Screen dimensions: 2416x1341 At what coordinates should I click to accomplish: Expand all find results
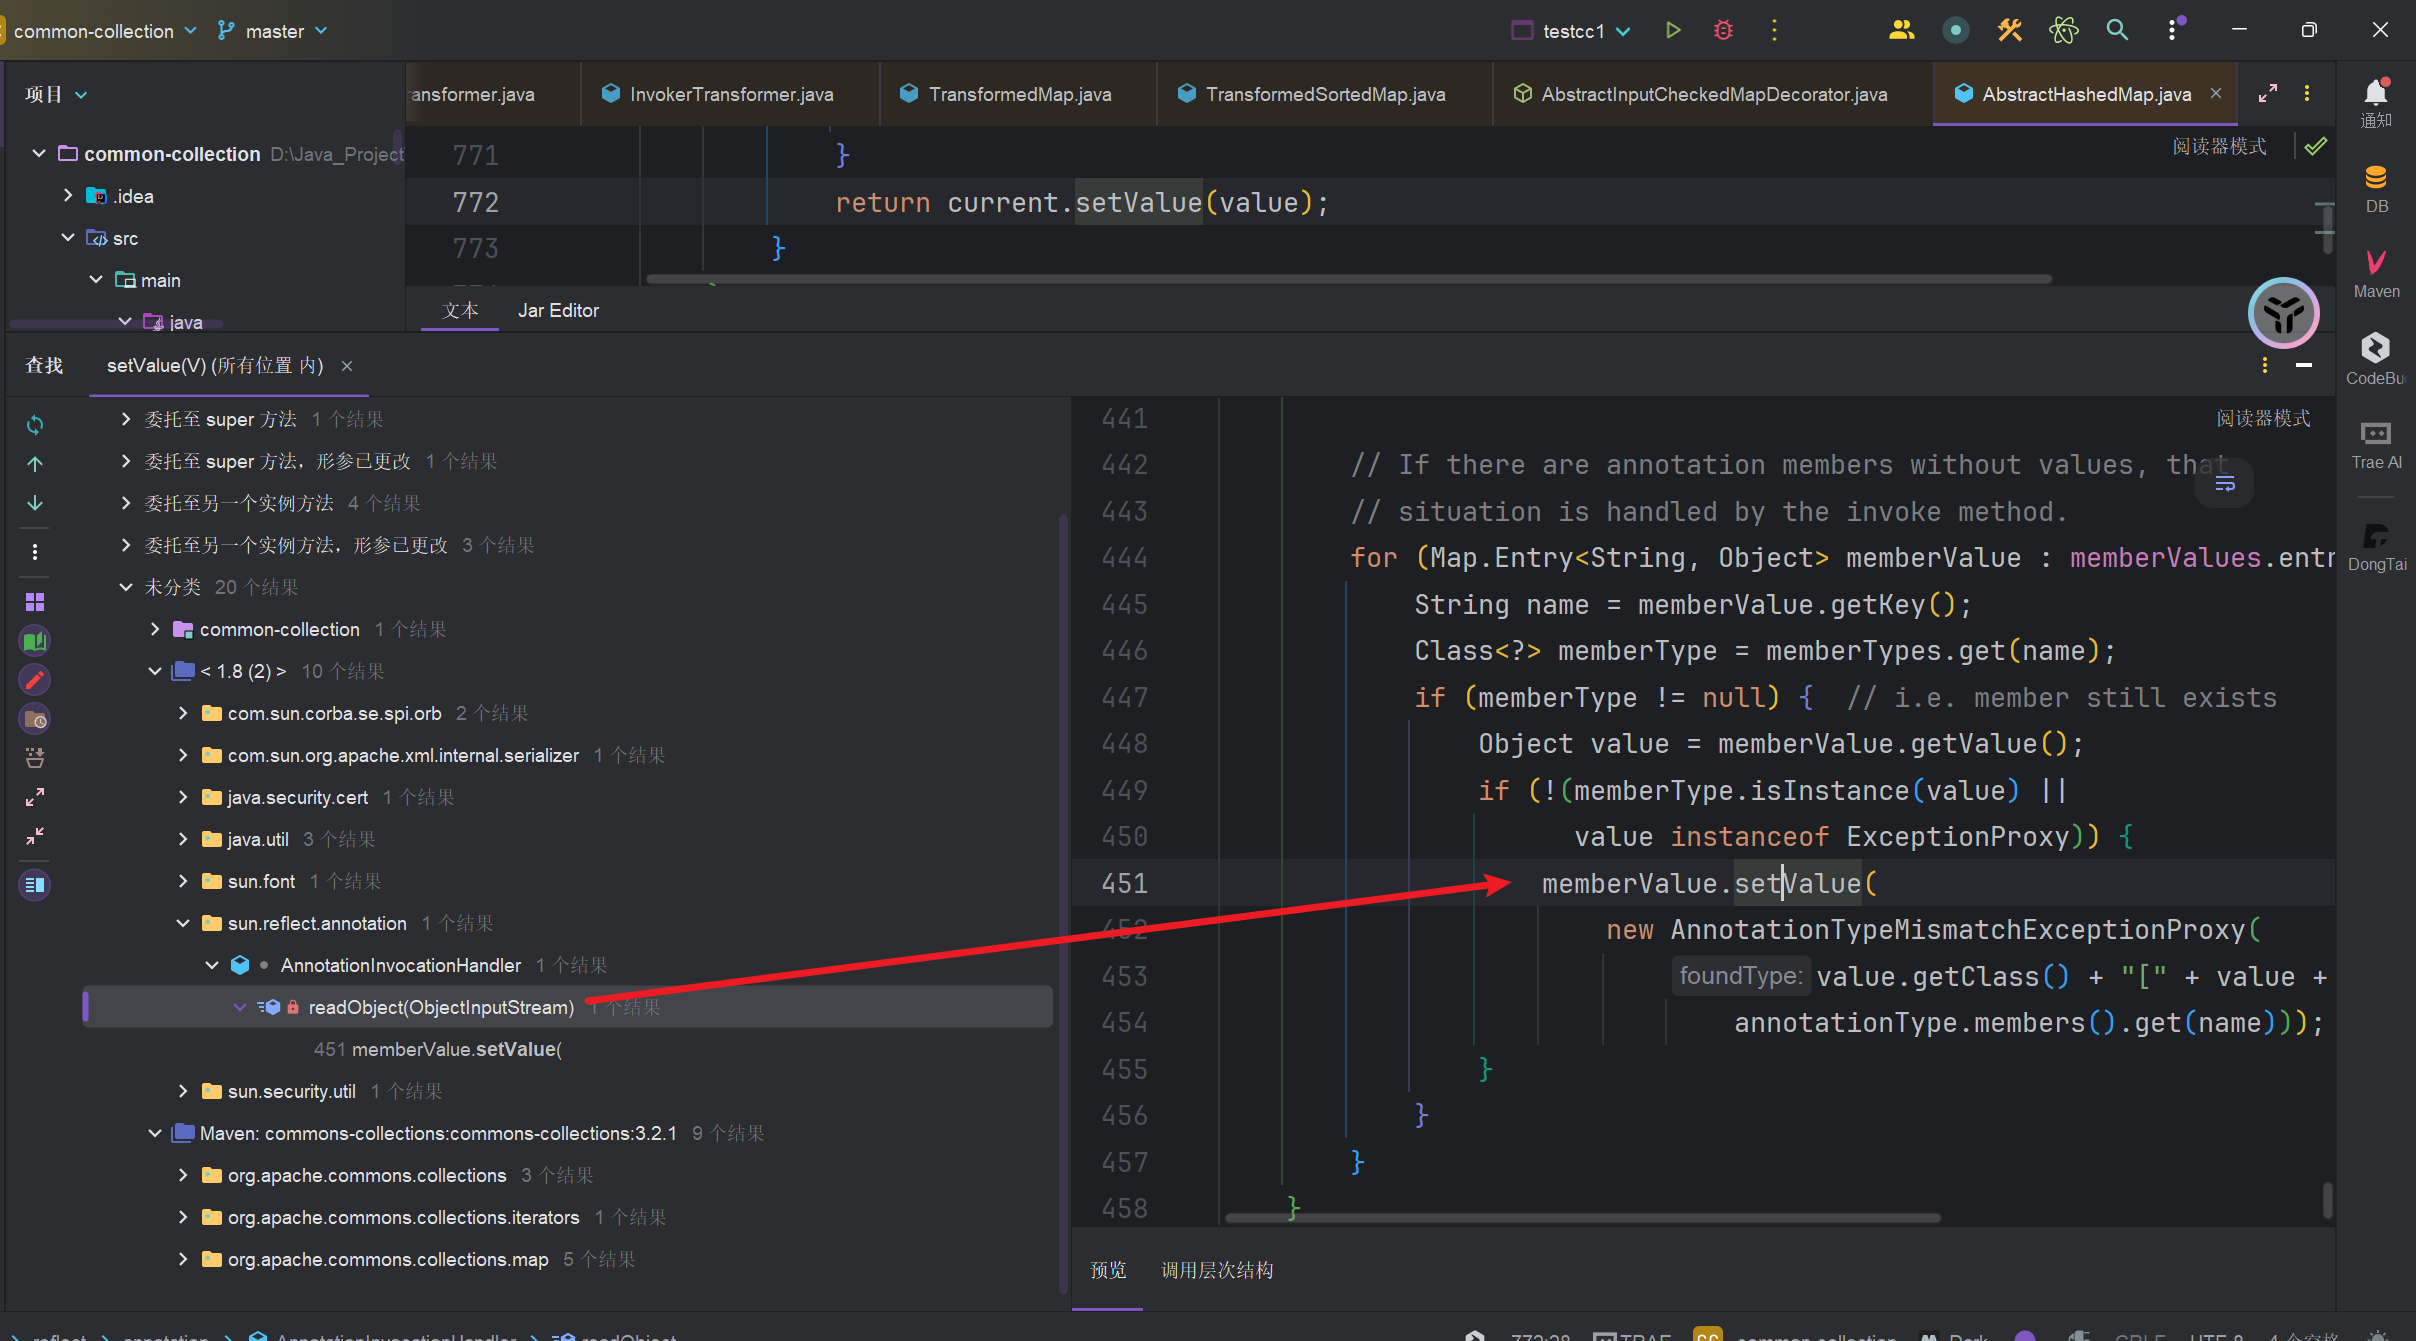click(35, 797)
